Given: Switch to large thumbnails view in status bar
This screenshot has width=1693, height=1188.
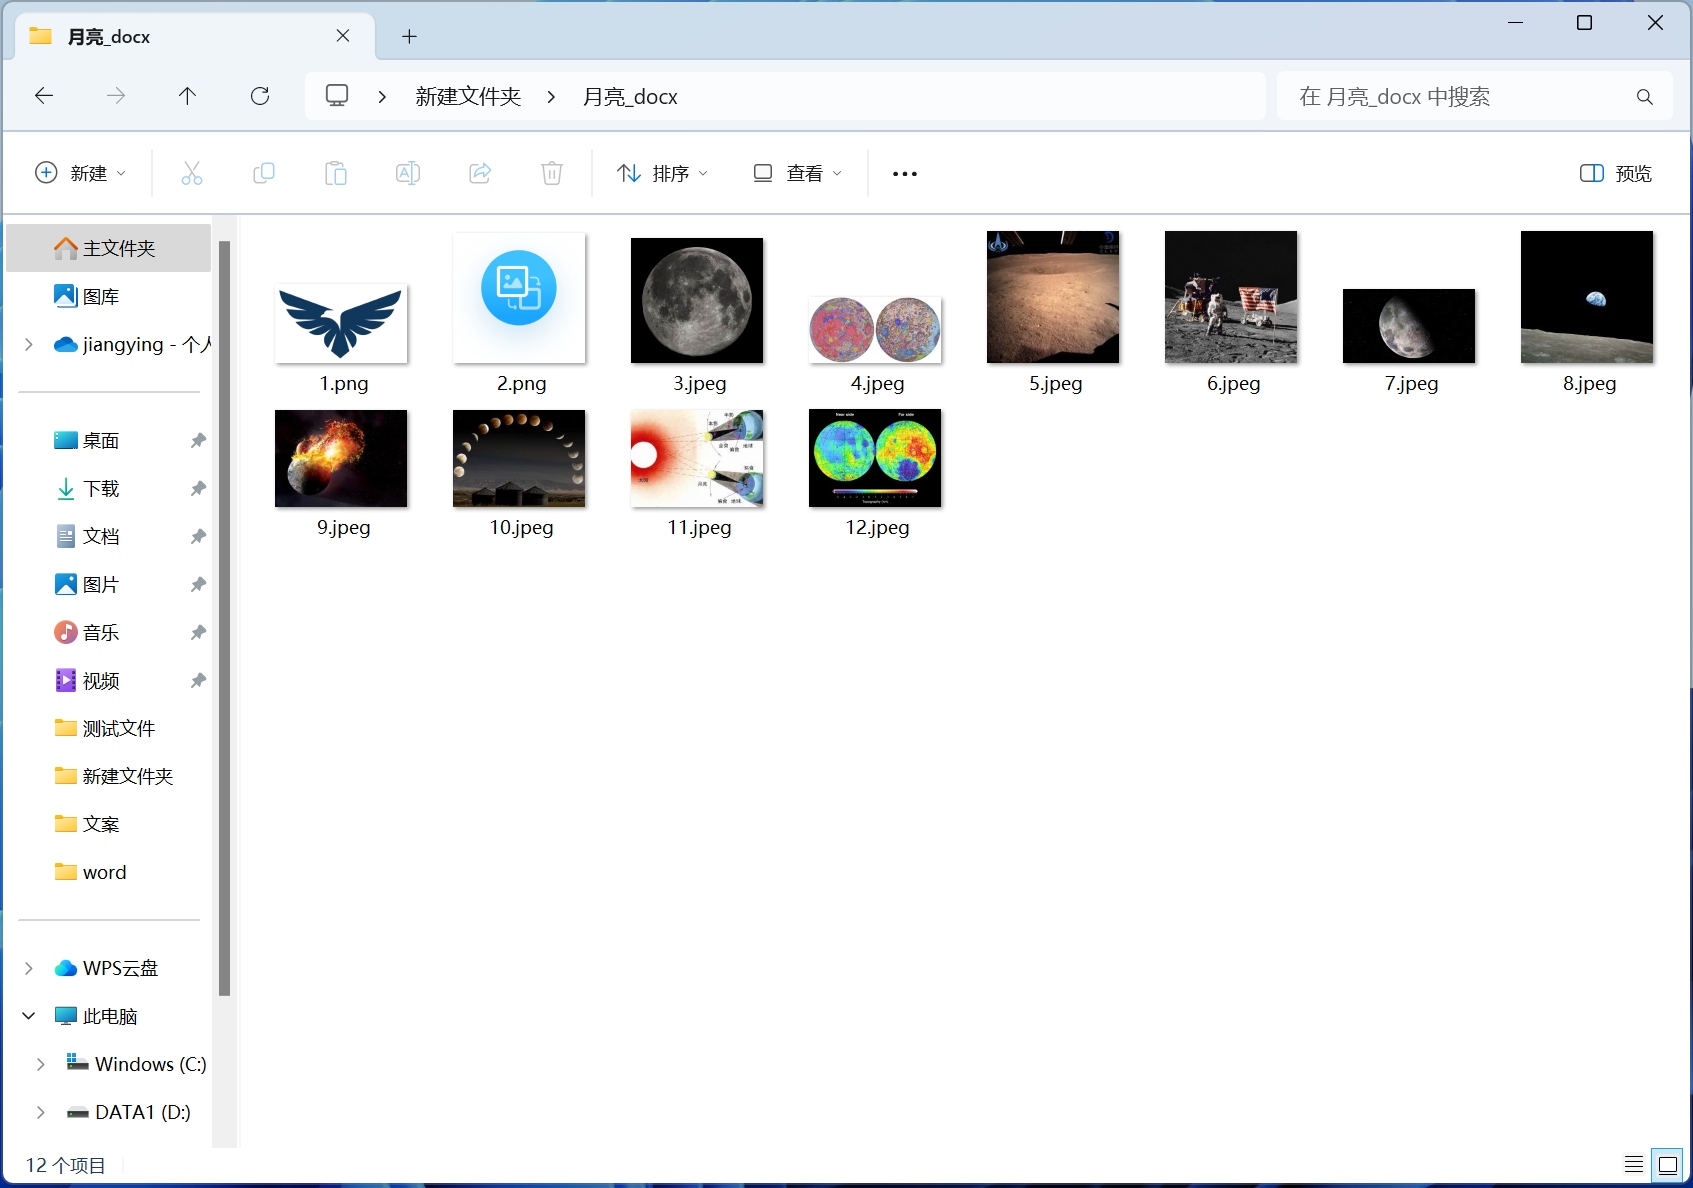Looking at the screenshot, I should coord(1665,1164).
